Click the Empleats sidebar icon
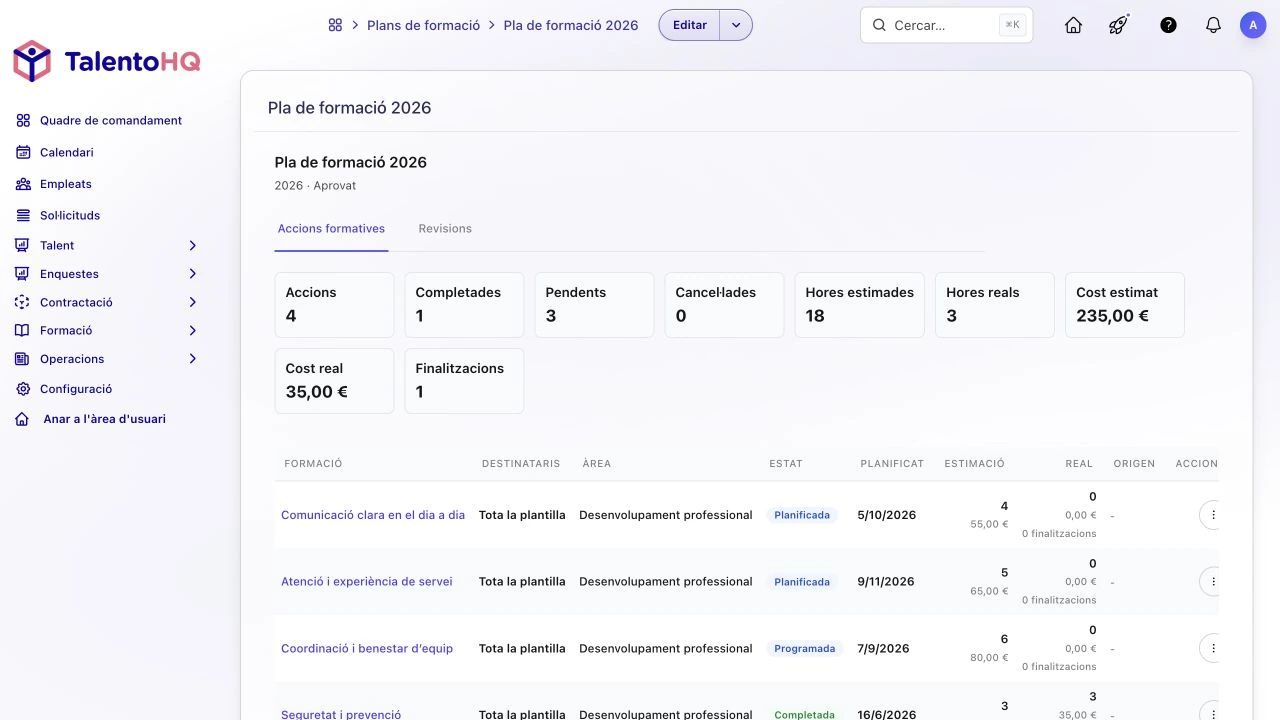This screenshot has width=1280, height=720. [x=23, y=184]
